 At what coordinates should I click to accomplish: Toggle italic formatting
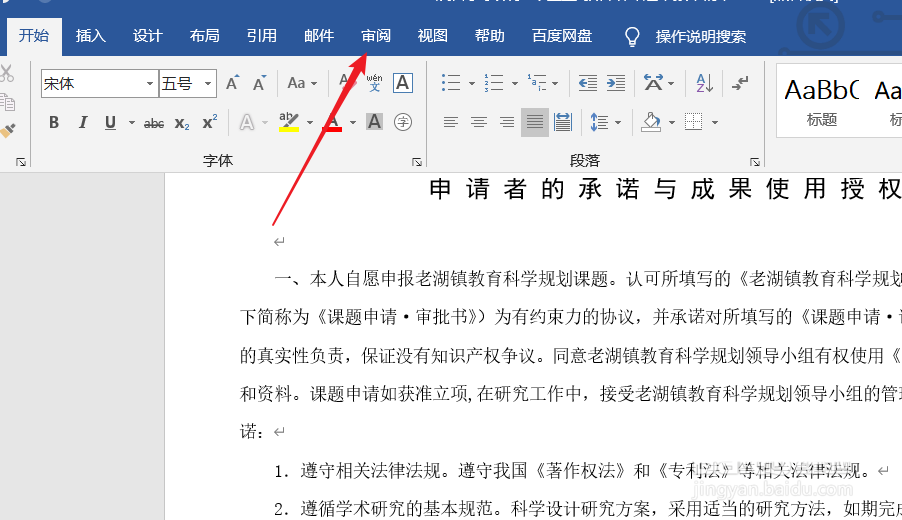click(83, 122)
